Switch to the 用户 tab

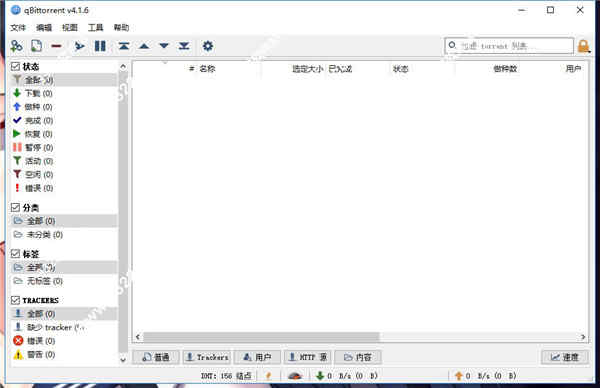point(257,357)
